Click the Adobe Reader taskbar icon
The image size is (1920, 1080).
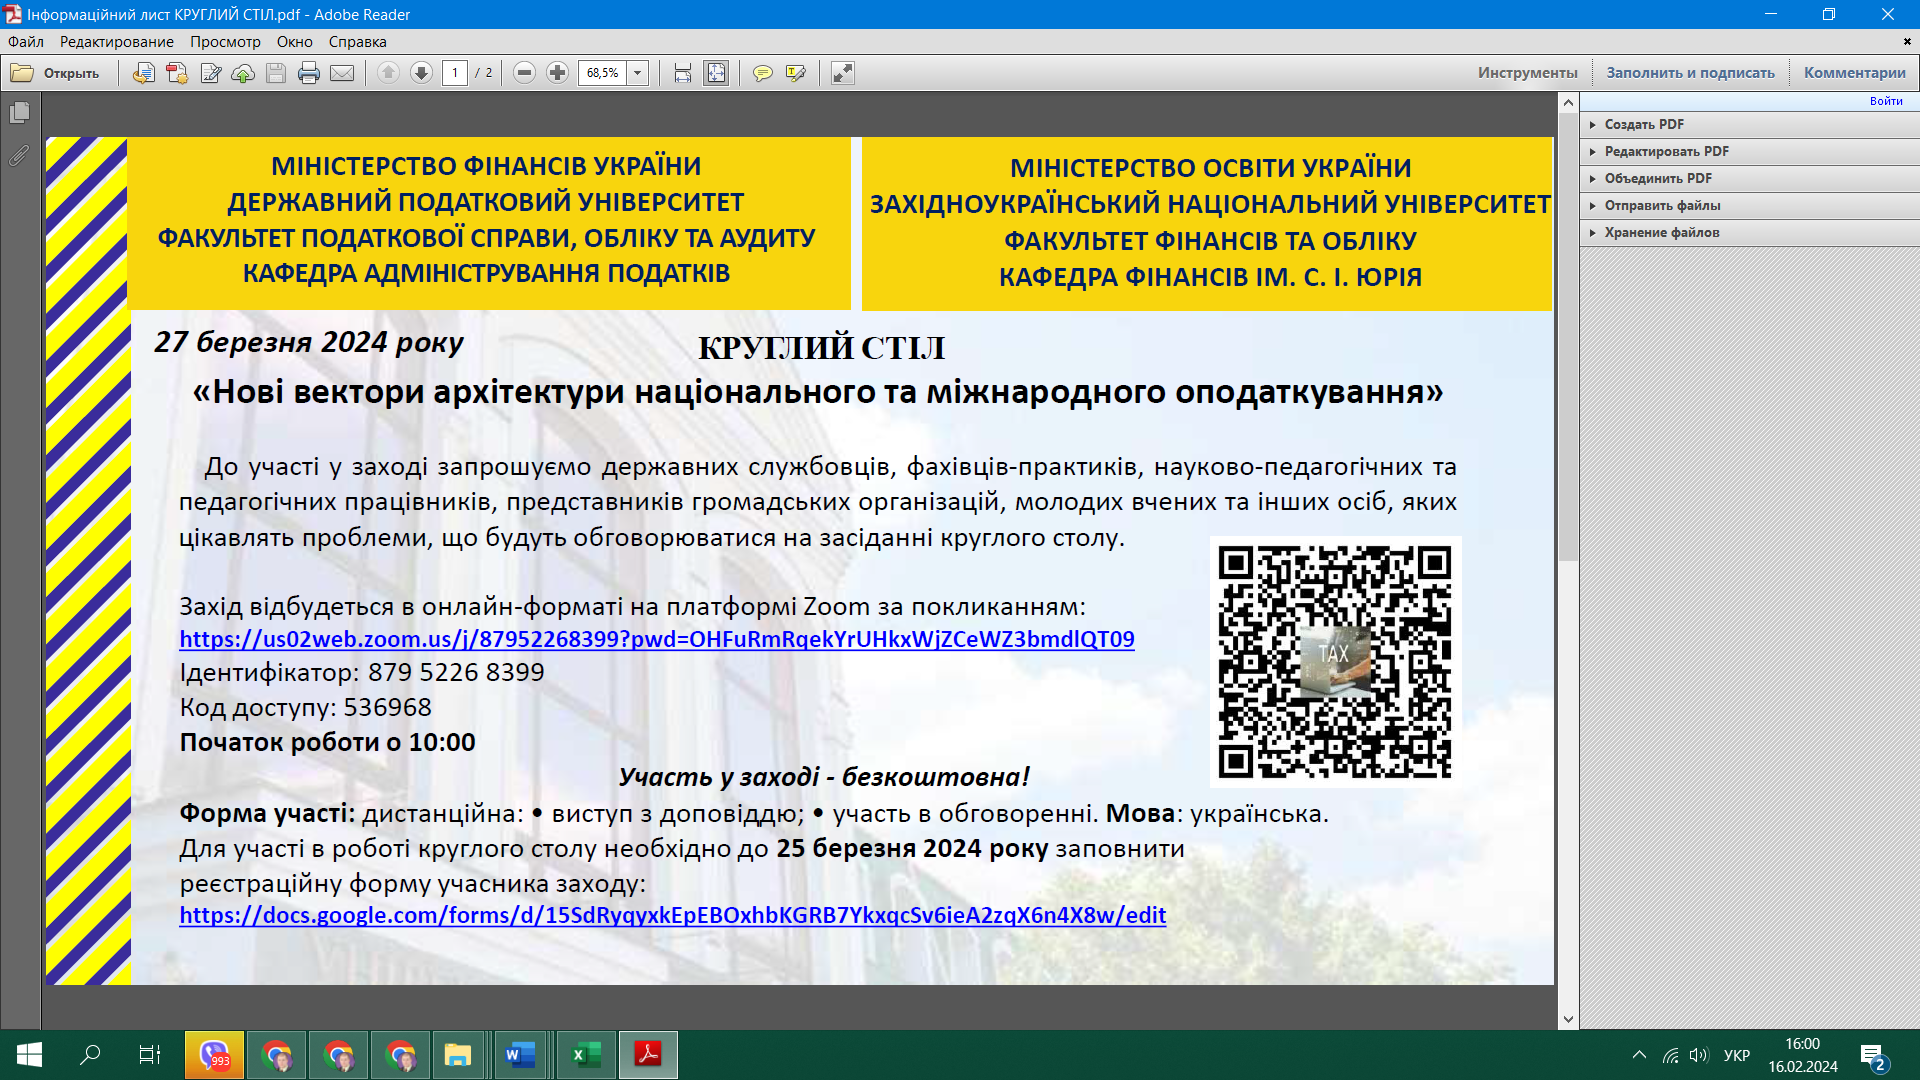pos(648,1055)
